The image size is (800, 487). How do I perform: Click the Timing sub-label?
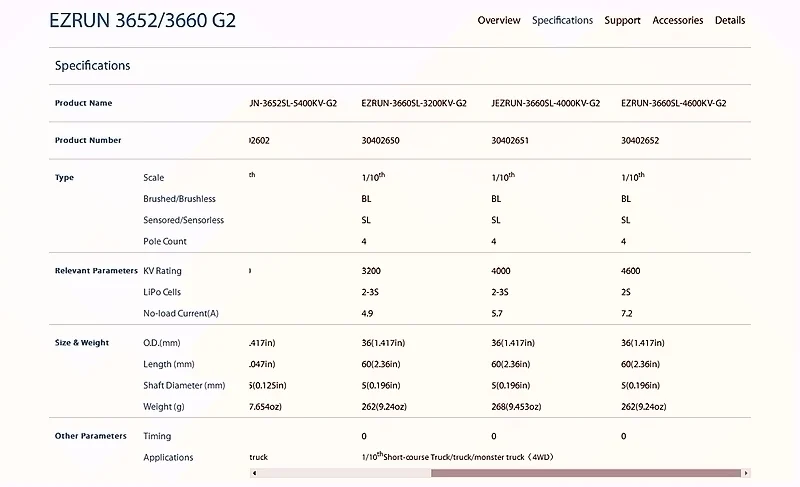click(x=157, y=436)
